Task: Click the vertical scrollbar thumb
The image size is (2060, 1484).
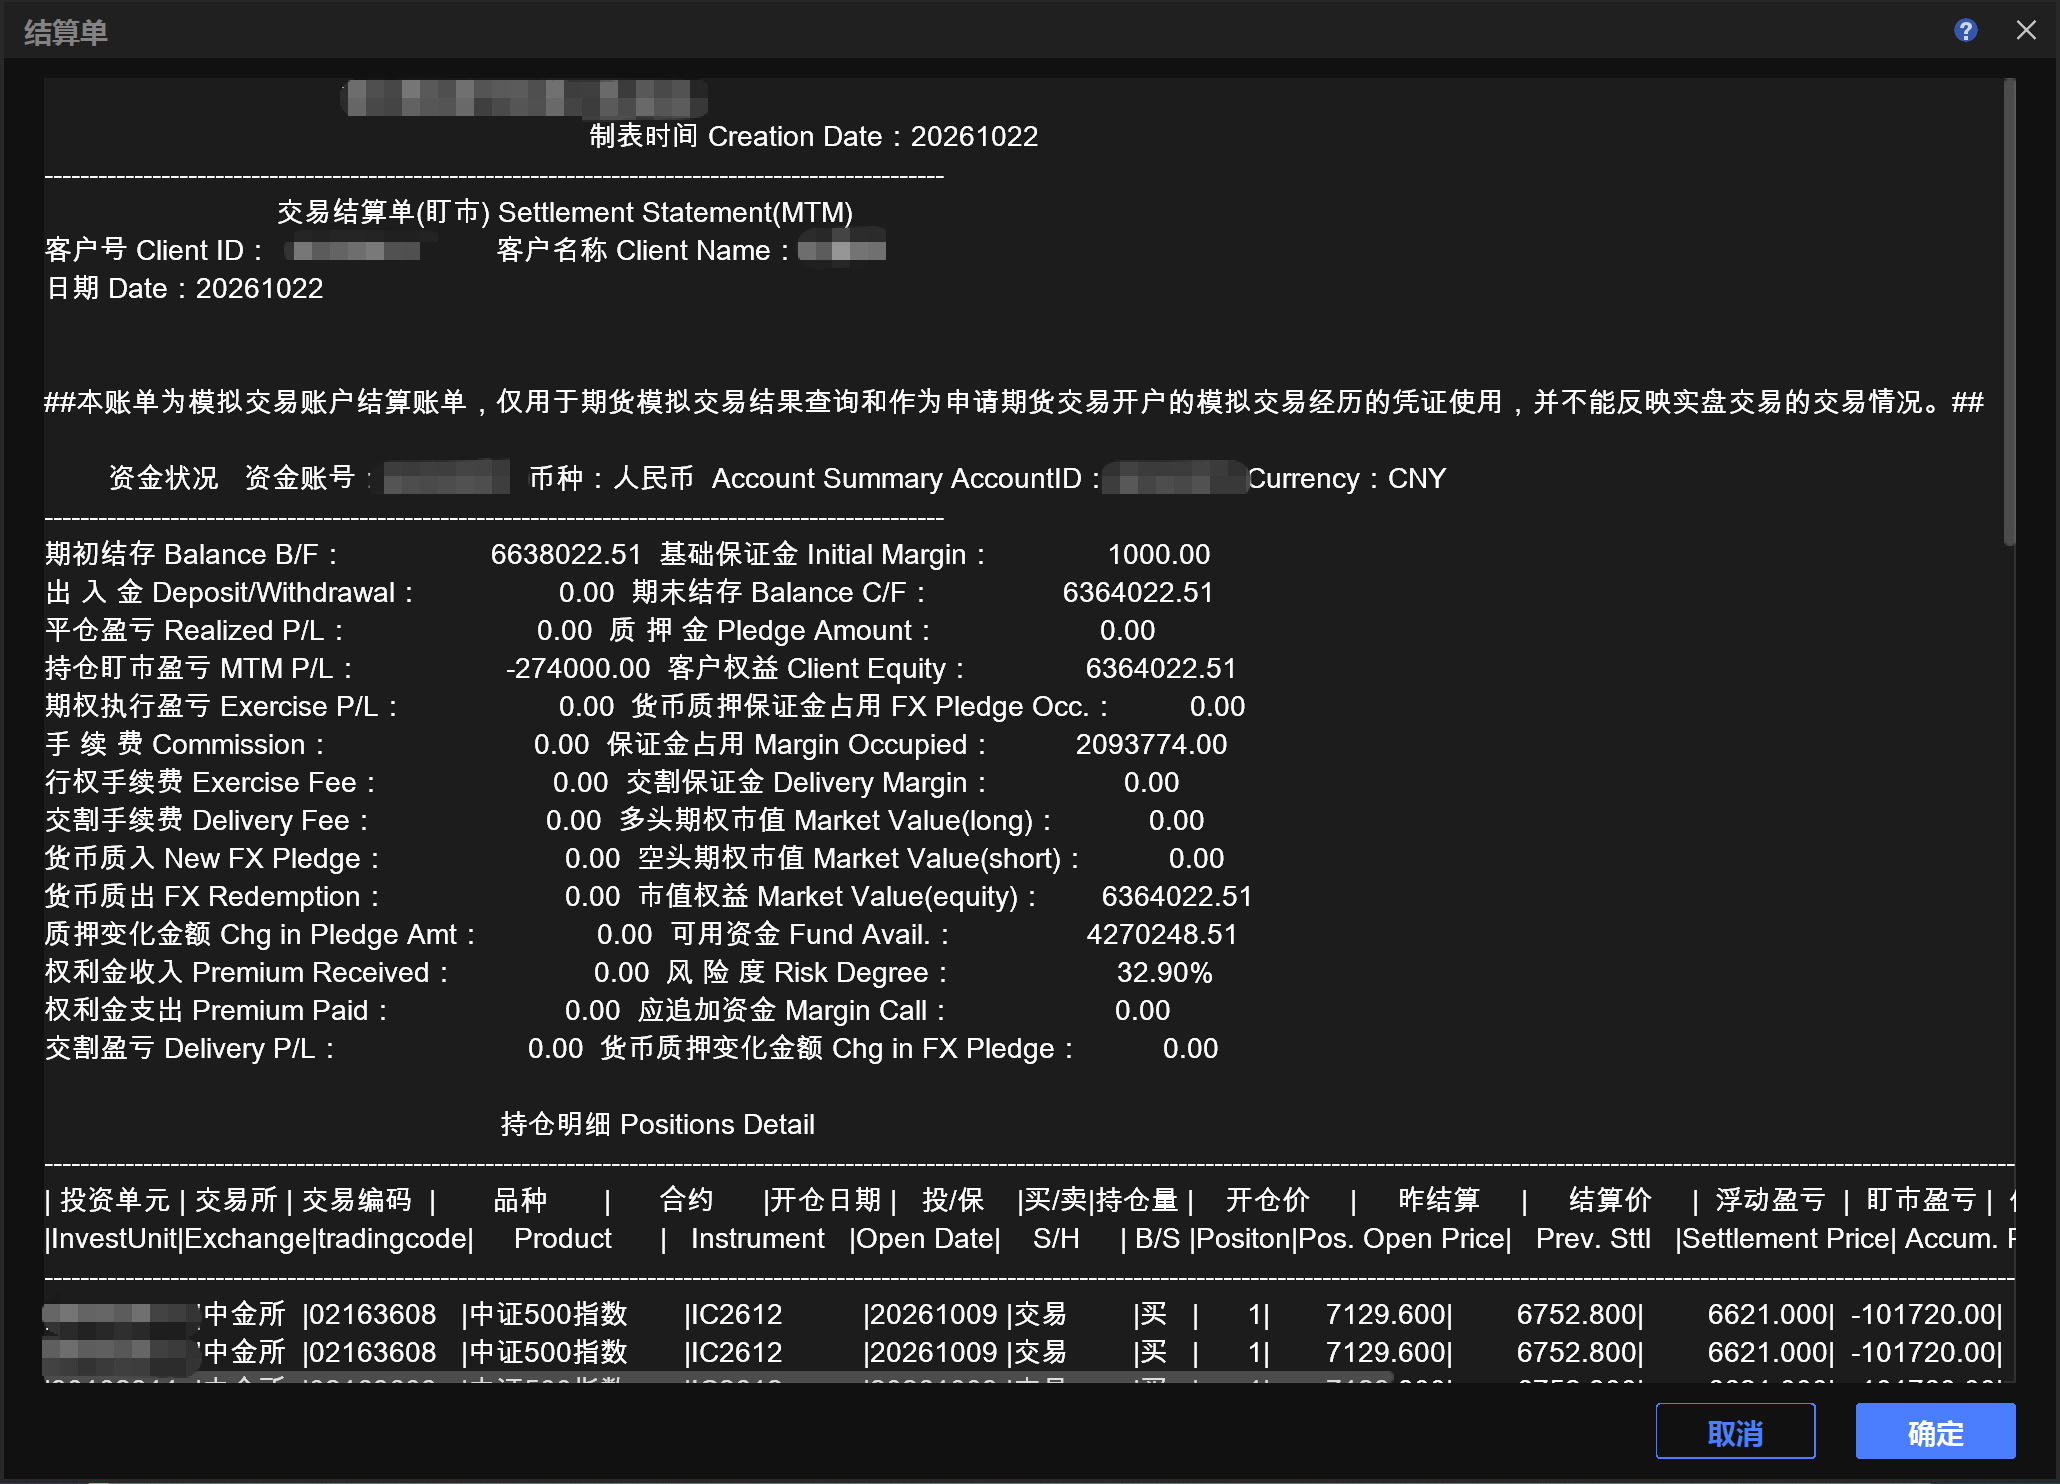Action: coord(2009,312)
